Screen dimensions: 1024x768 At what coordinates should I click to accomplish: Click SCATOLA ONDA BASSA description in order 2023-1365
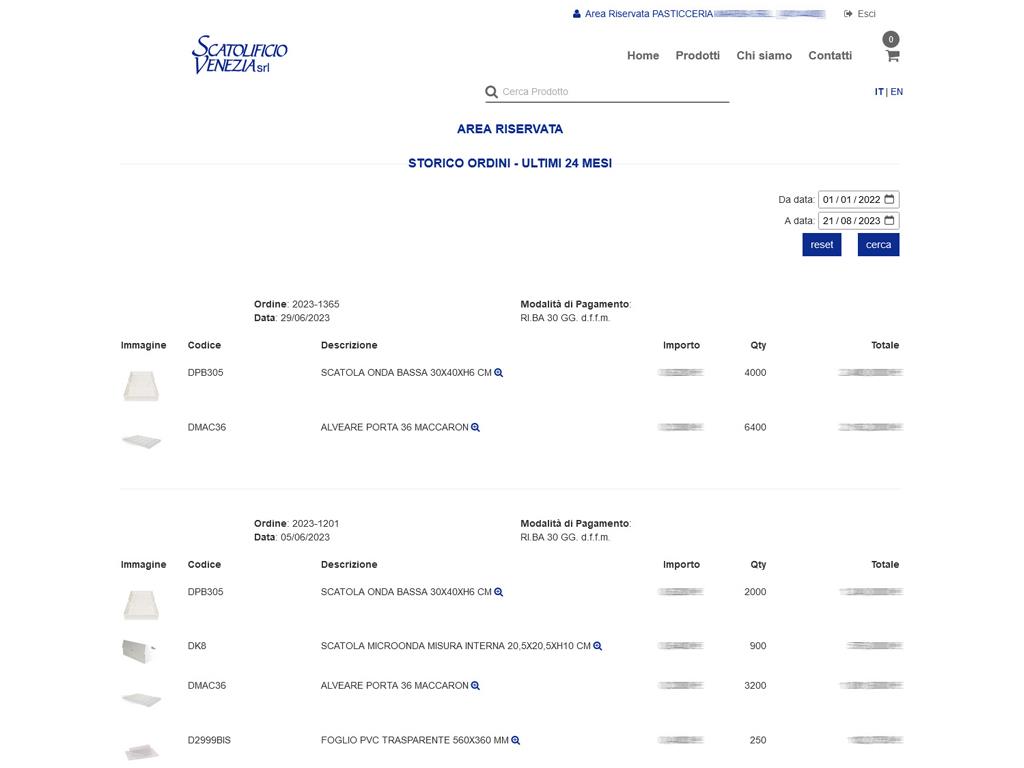click(x=406, y=373)
